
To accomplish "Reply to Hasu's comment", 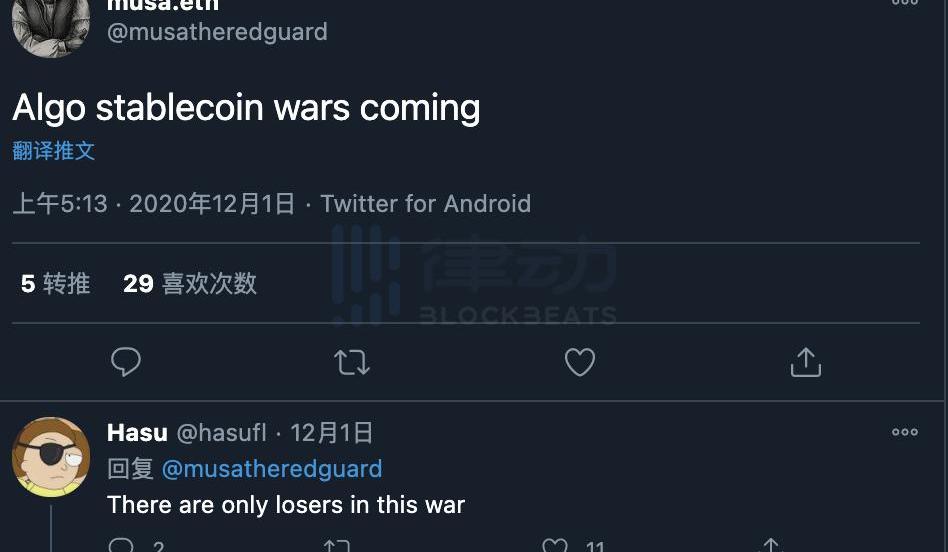I will pos(122,545).
